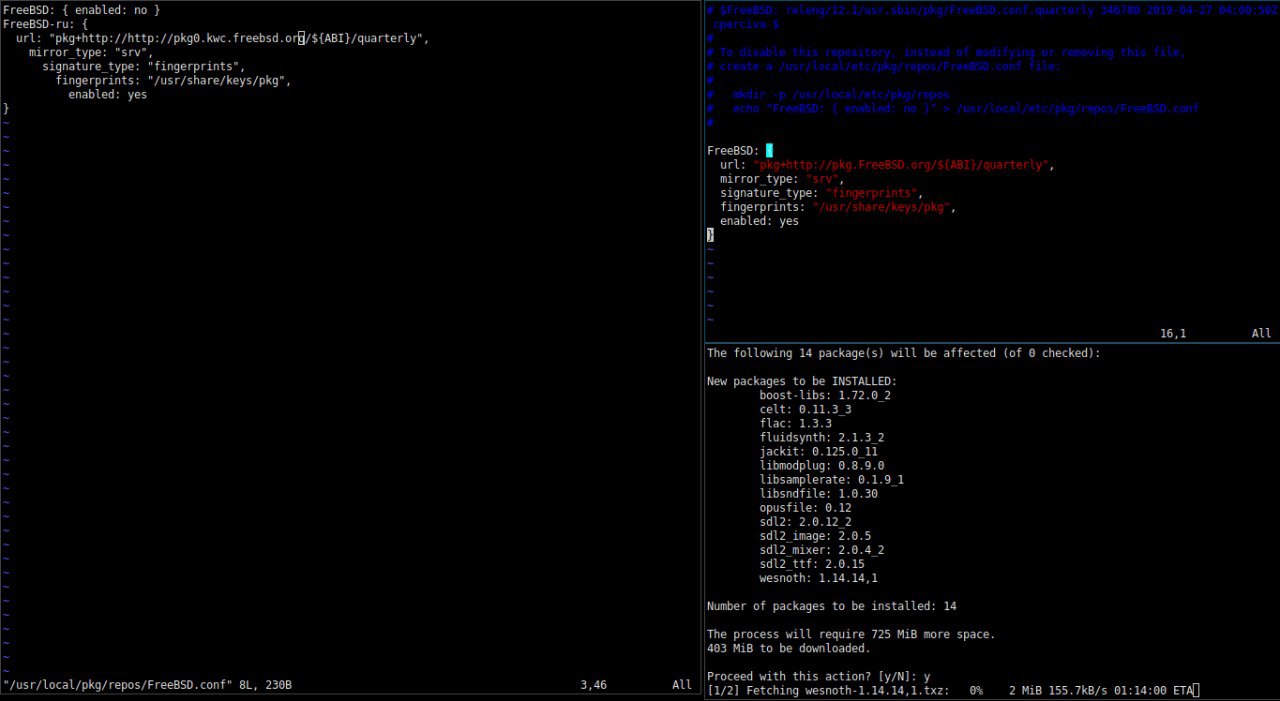The width and height of the screenshot is (1280, 701).
Task: Click the 'echo "FreeBSD: { enabled: no }"' comment line
Action: [x=953, y=108]
